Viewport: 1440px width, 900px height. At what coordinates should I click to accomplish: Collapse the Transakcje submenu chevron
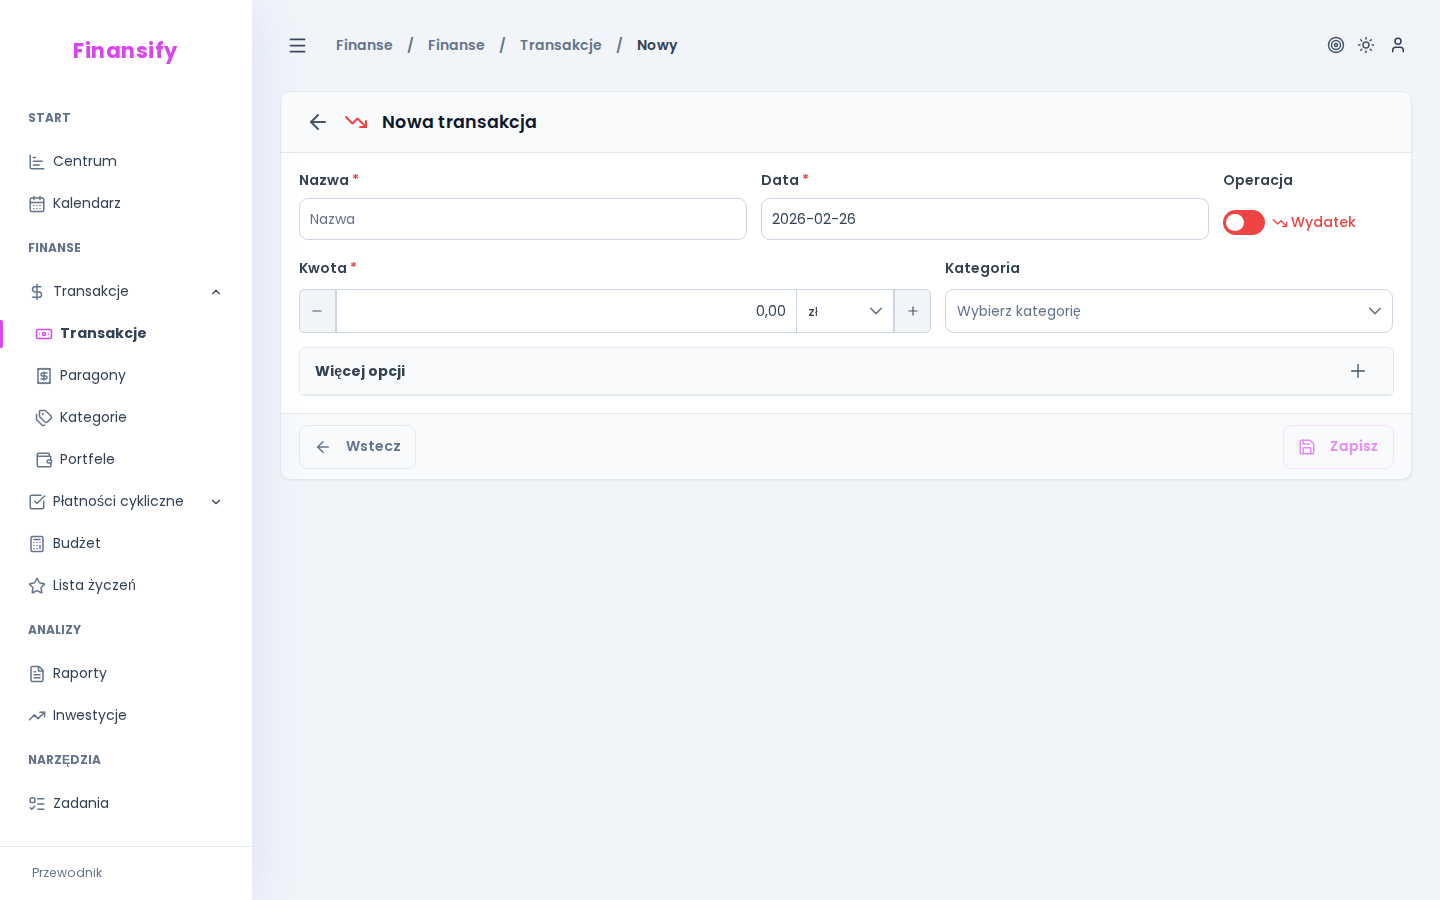click(x=216, y=291)
